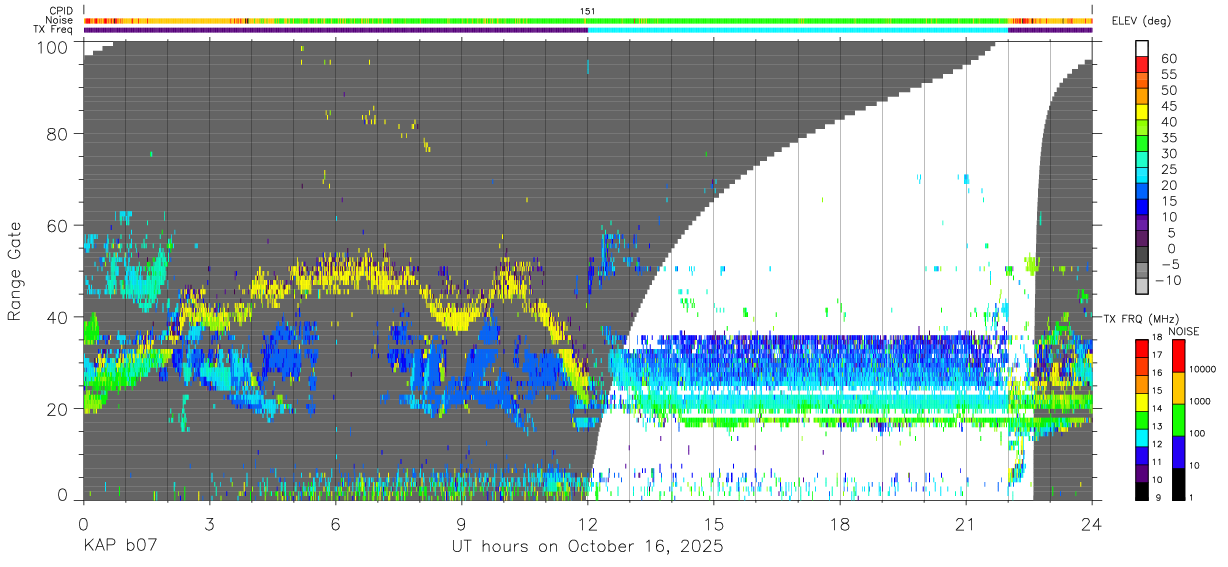
Task: Click y-axis tick label '40'
Action: pos(58,317)
